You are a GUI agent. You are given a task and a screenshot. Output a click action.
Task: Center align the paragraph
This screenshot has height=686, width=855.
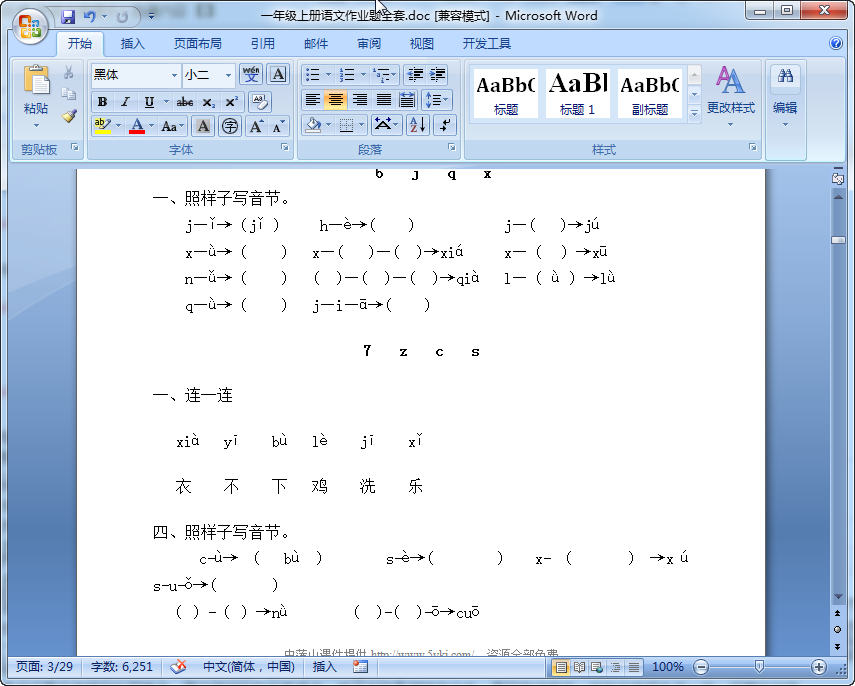[x=336, y=100]
